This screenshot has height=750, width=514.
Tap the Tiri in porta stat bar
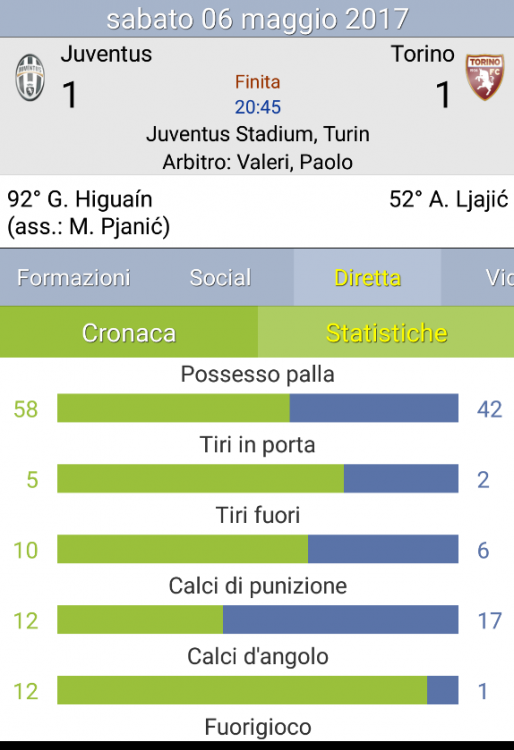(x=258, y=478)
